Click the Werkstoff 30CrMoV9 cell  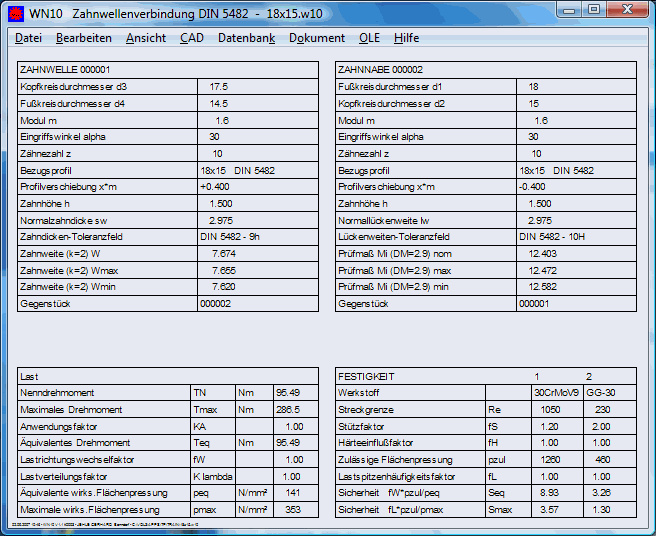[x=556, y=393]
